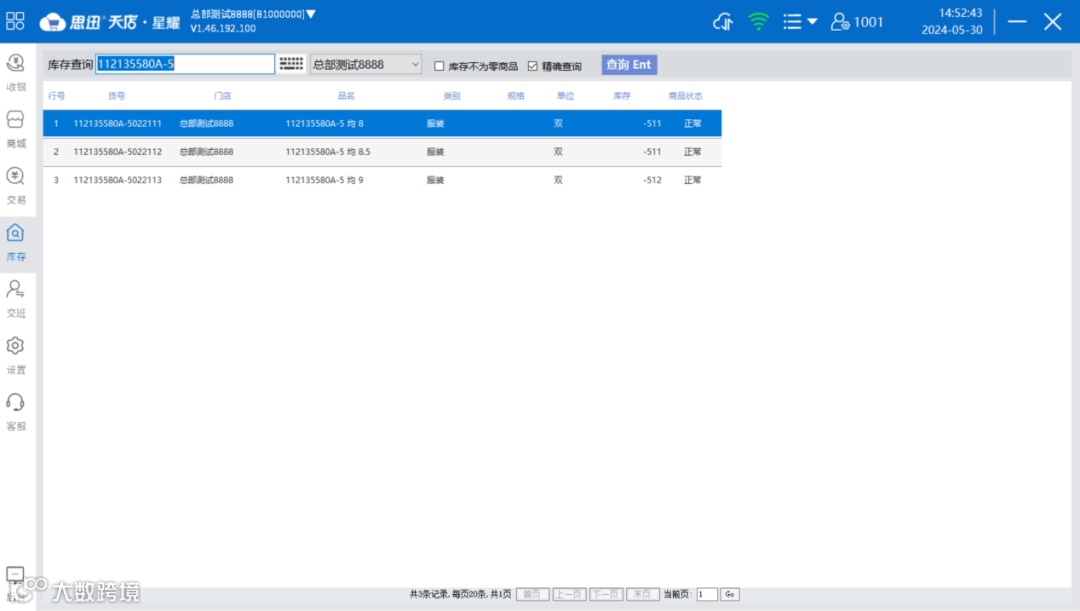The height and width of the screenshot is (611, 1080).
Task: Select row 112135580A-5022113
Action: pos(382,180)
